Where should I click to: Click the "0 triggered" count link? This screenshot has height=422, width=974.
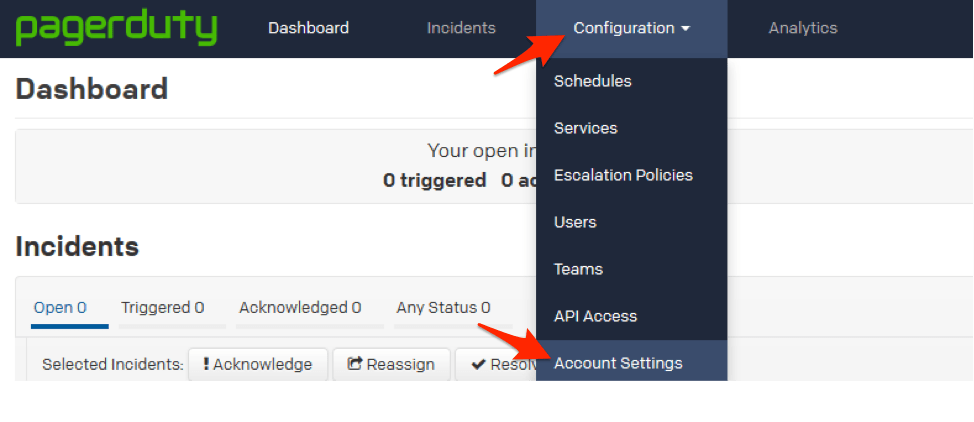coord(434,180)
